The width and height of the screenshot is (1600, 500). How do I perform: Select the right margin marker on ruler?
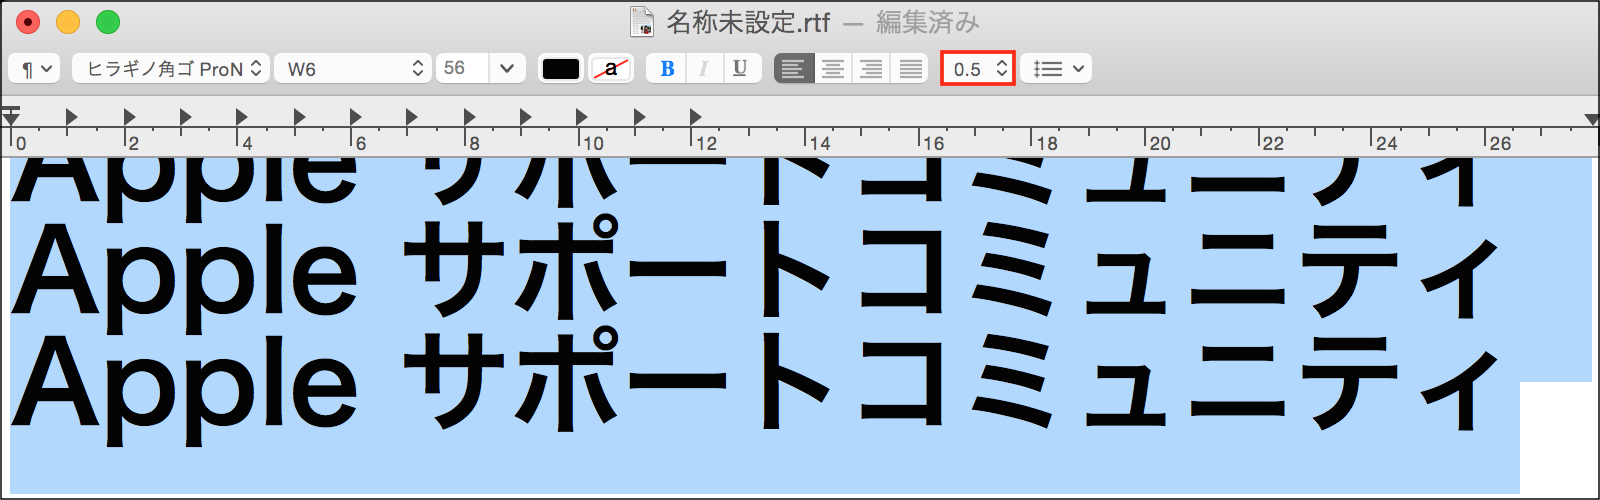(x=1592, y=120)
